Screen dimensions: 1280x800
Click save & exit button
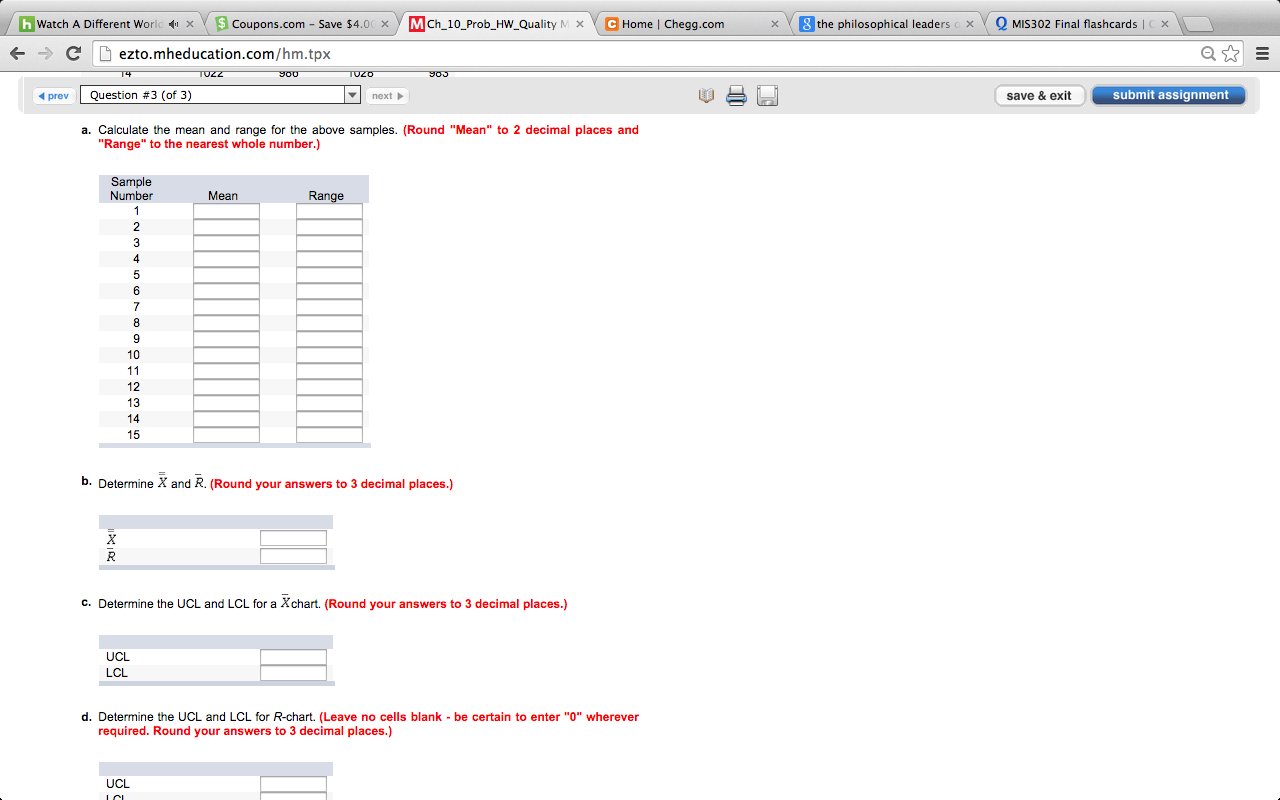click(x=1039, y=96)
